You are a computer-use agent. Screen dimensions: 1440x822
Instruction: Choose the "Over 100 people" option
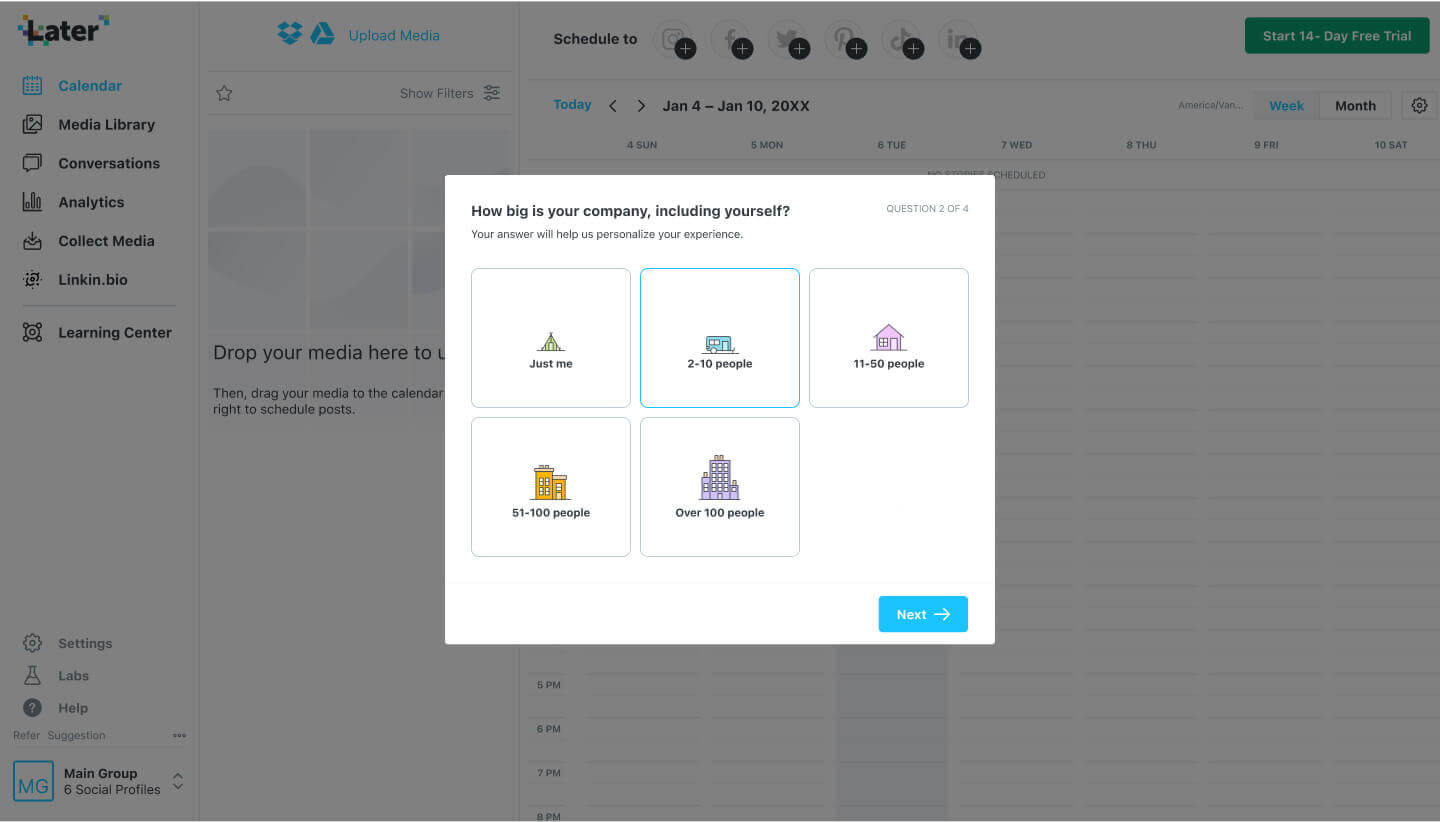pyautogui.click(x=719, y=487)
